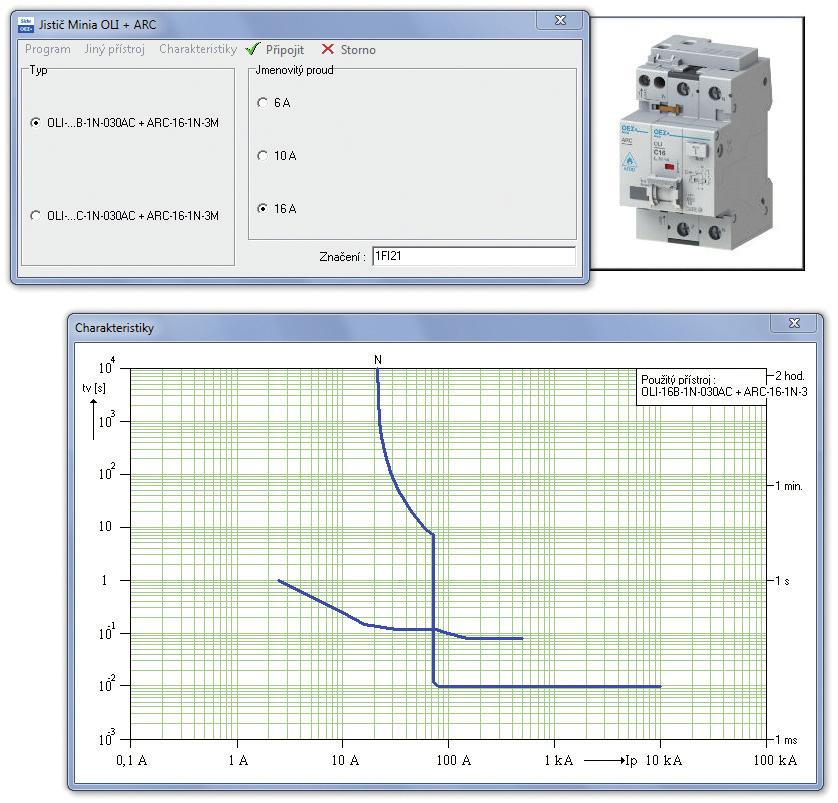Select type OLI-...C-1N-030AC + ARC-16-1N-3M
Image resolution: width=838 pixels, height=803 pixels.
tap(125, 216)
